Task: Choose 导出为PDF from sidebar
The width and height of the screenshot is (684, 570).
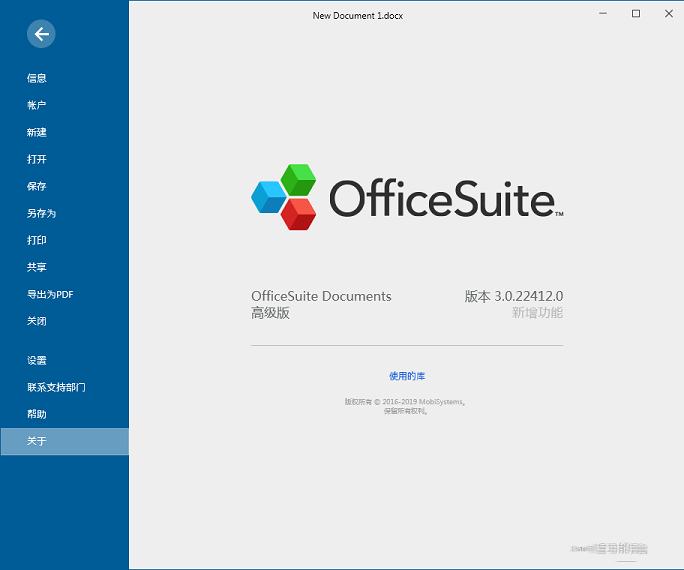Action: click(x=50, y=294)
